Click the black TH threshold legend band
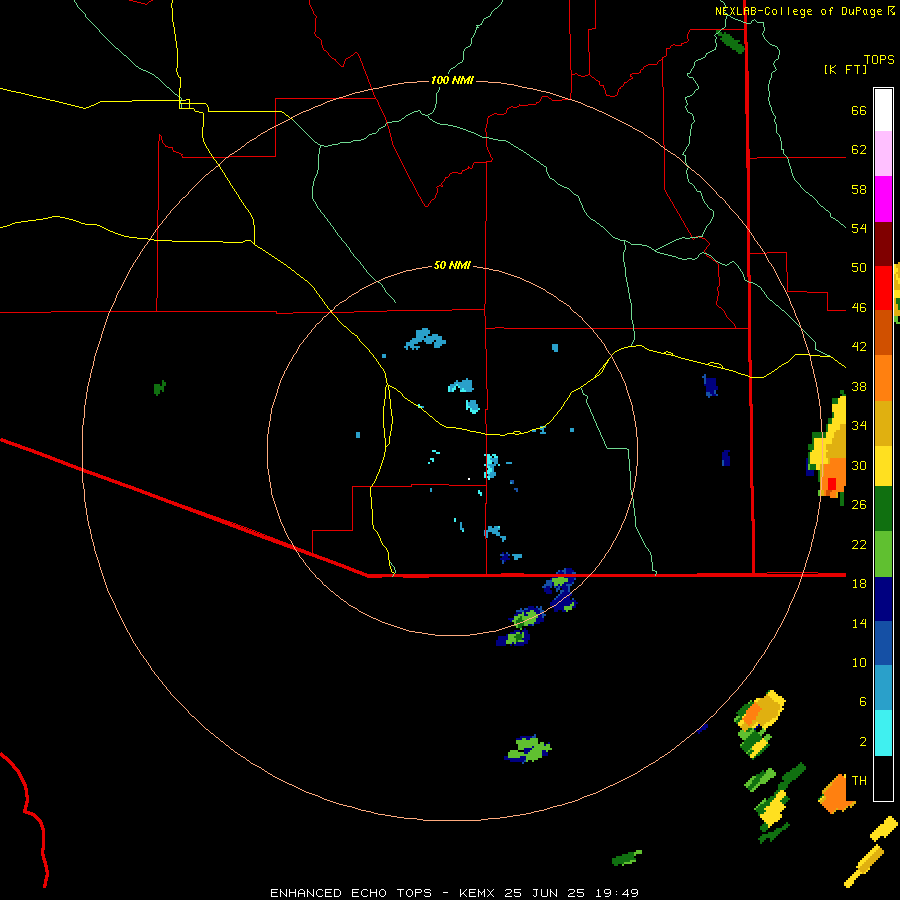900x900 pixels. 883,778
